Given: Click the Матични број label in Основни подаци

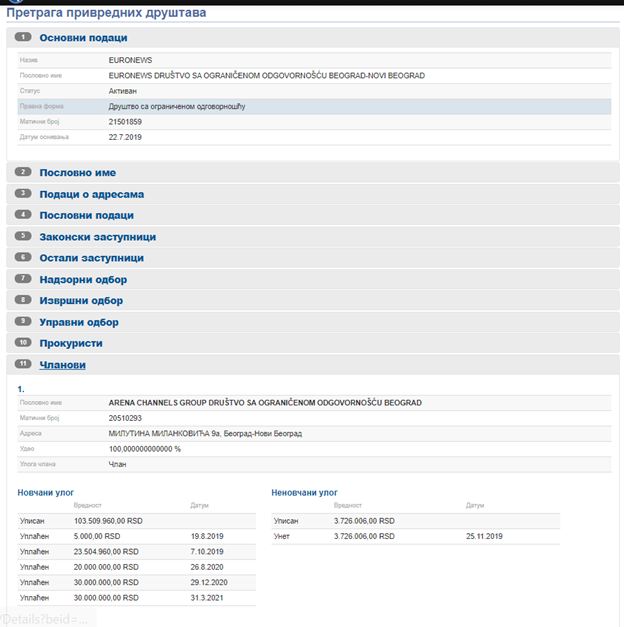Looking at the screenshot, I should pos(39,122).
